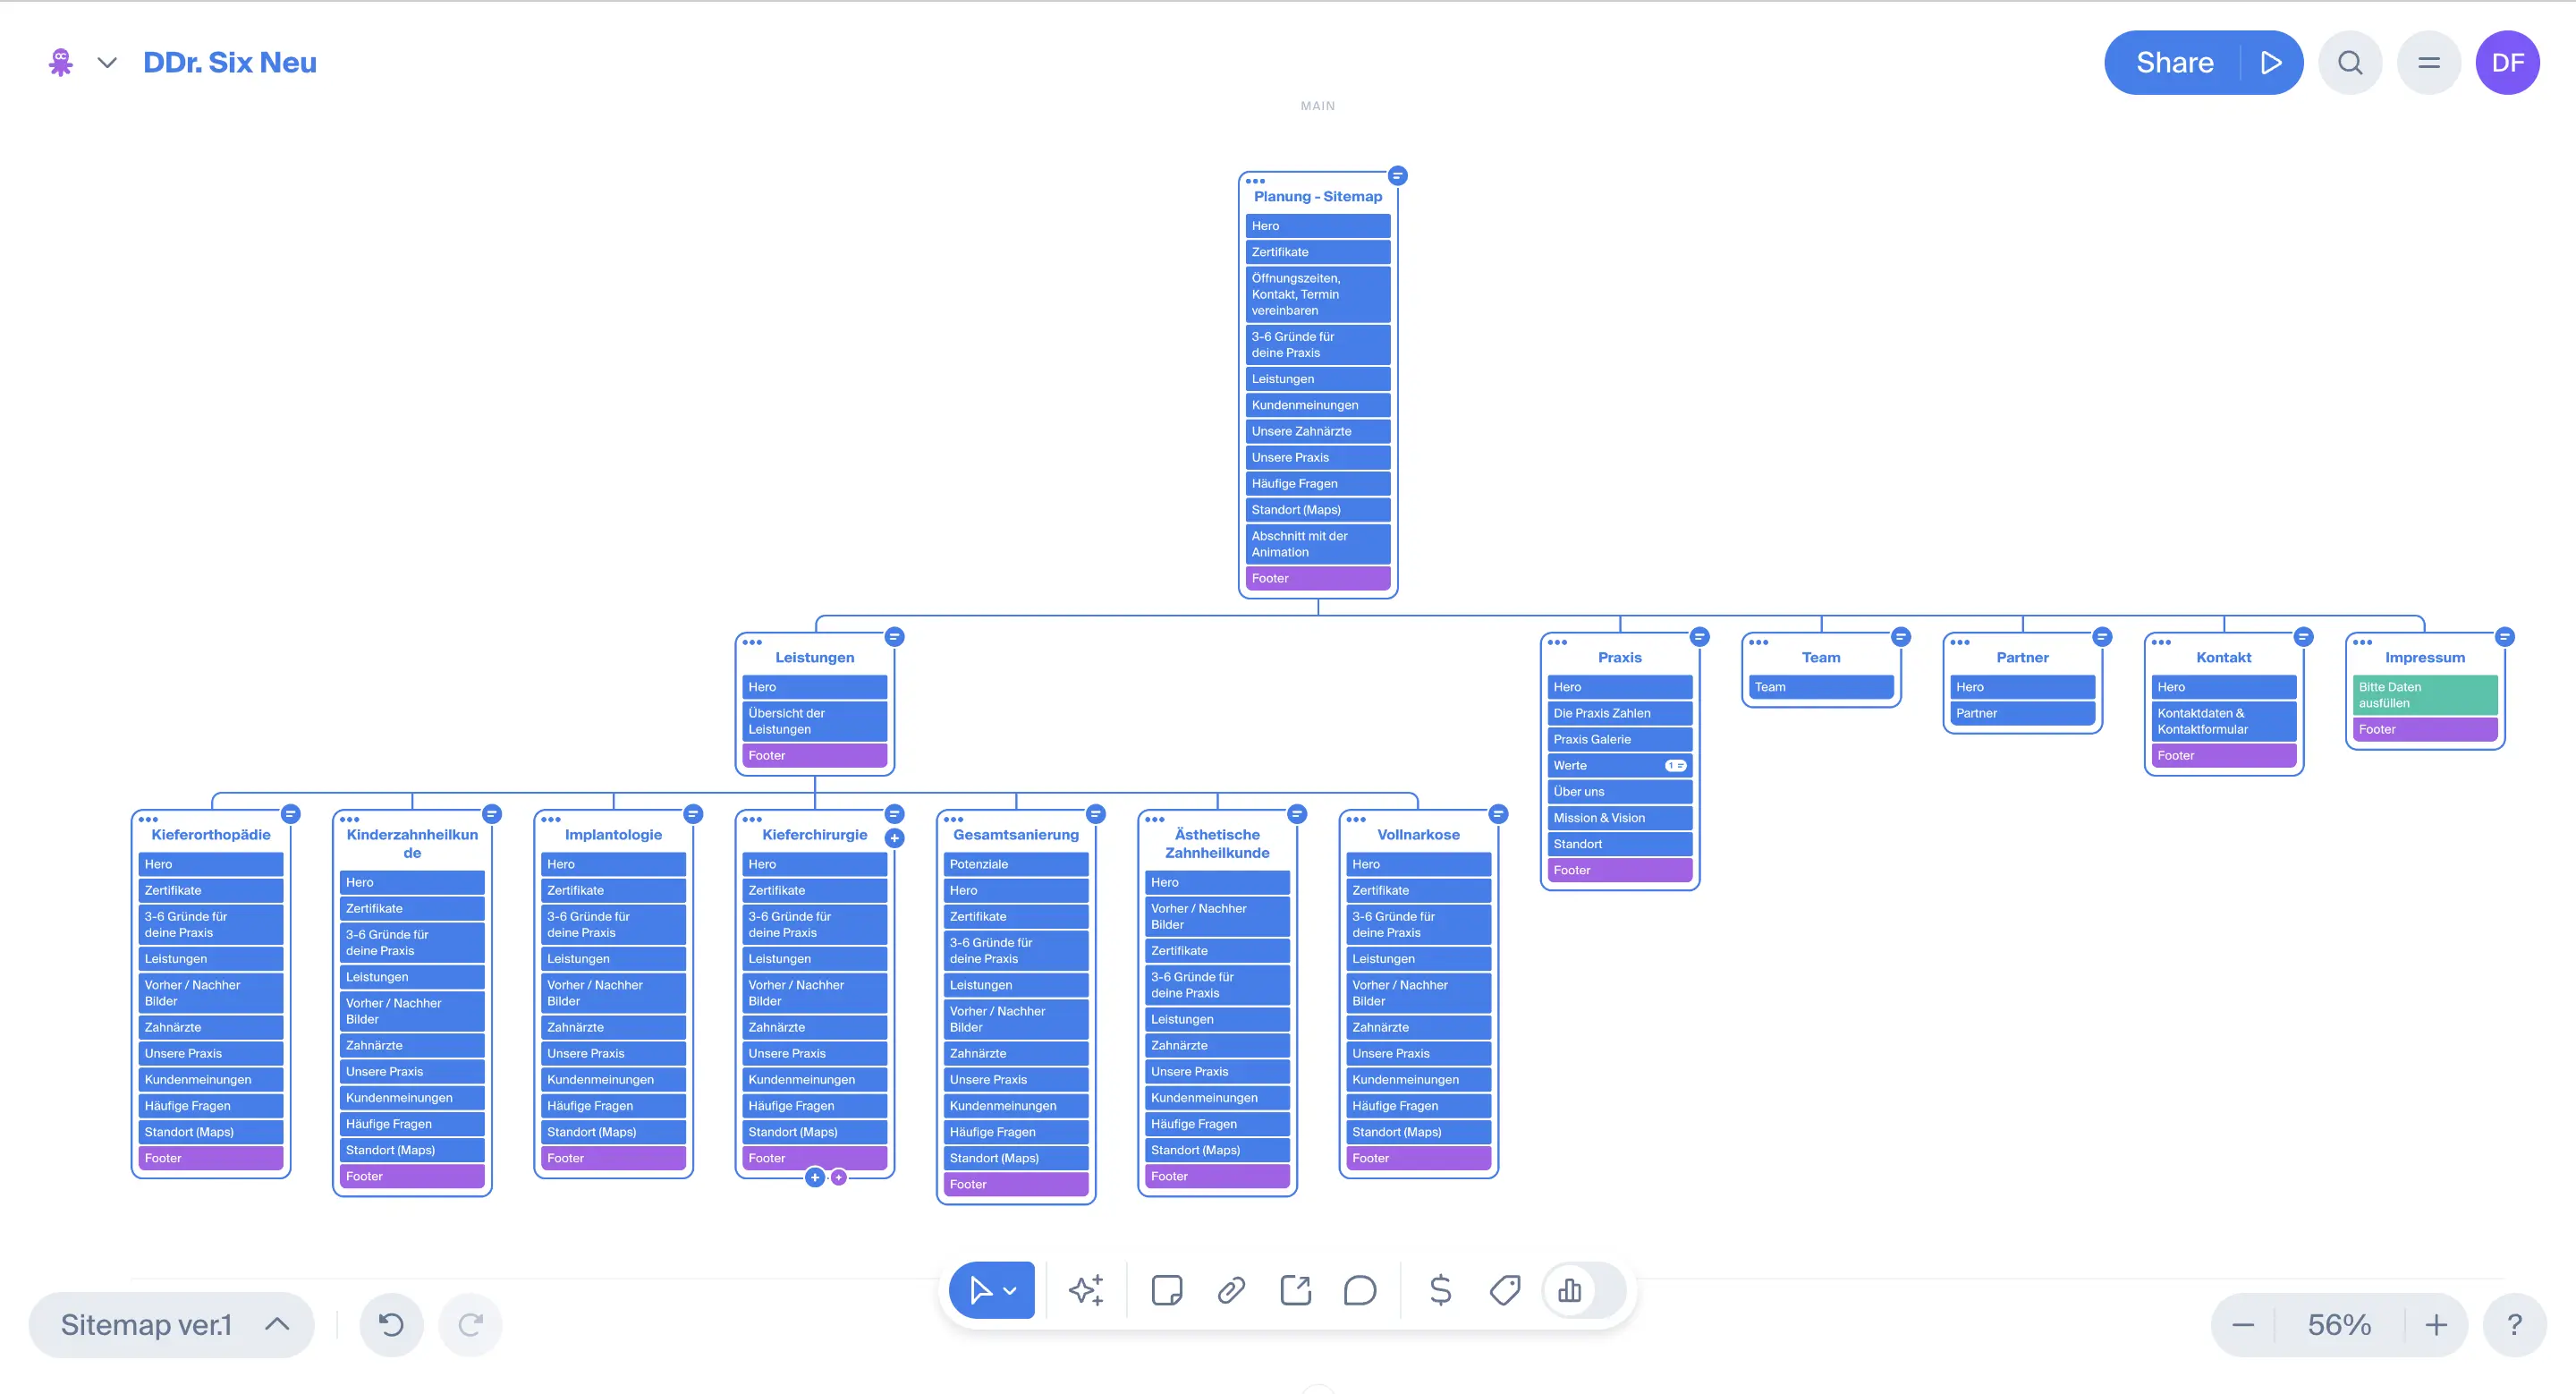Image resolution: width=2576 pixels, height=1394 pixels.
Task: Click the zoom in plus button
Action: (2436, 1325)
